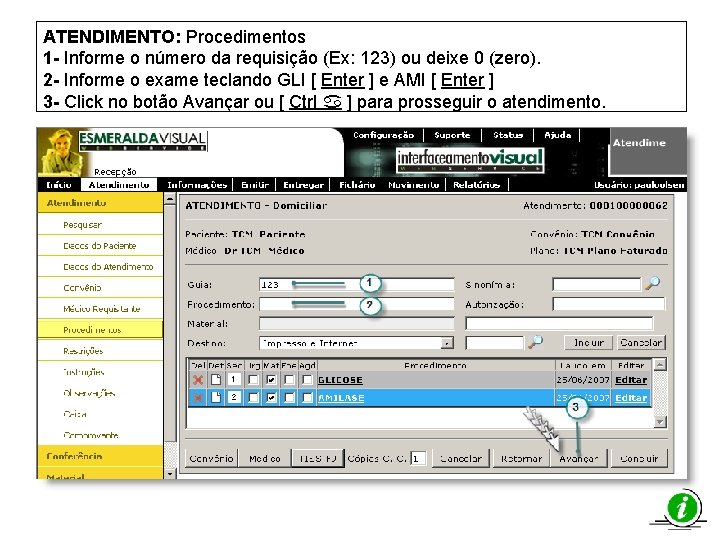Open details page icon for GLICOSE
The width and height of the screenshot is (720, 540).
(216, 380)
